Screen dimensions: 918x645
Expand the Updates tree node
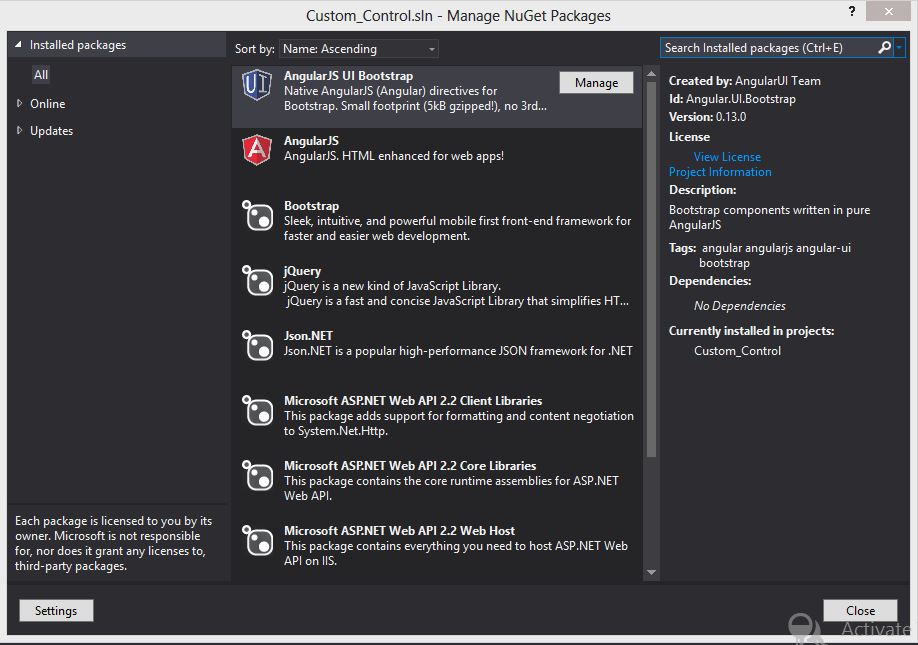pos(19,131)
